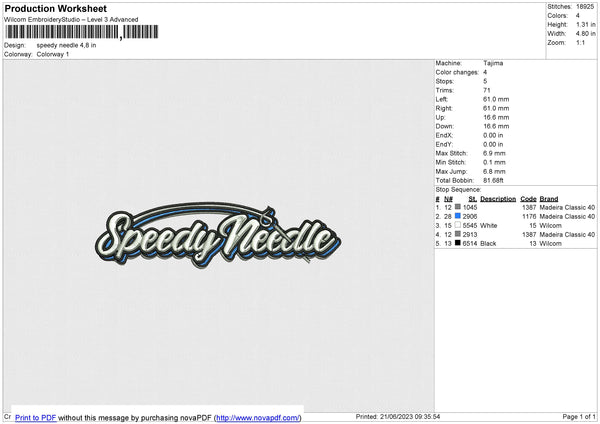Click the Left value '61.0 mm'
This screenshot has width=600, height=424.
click(496, 99)
